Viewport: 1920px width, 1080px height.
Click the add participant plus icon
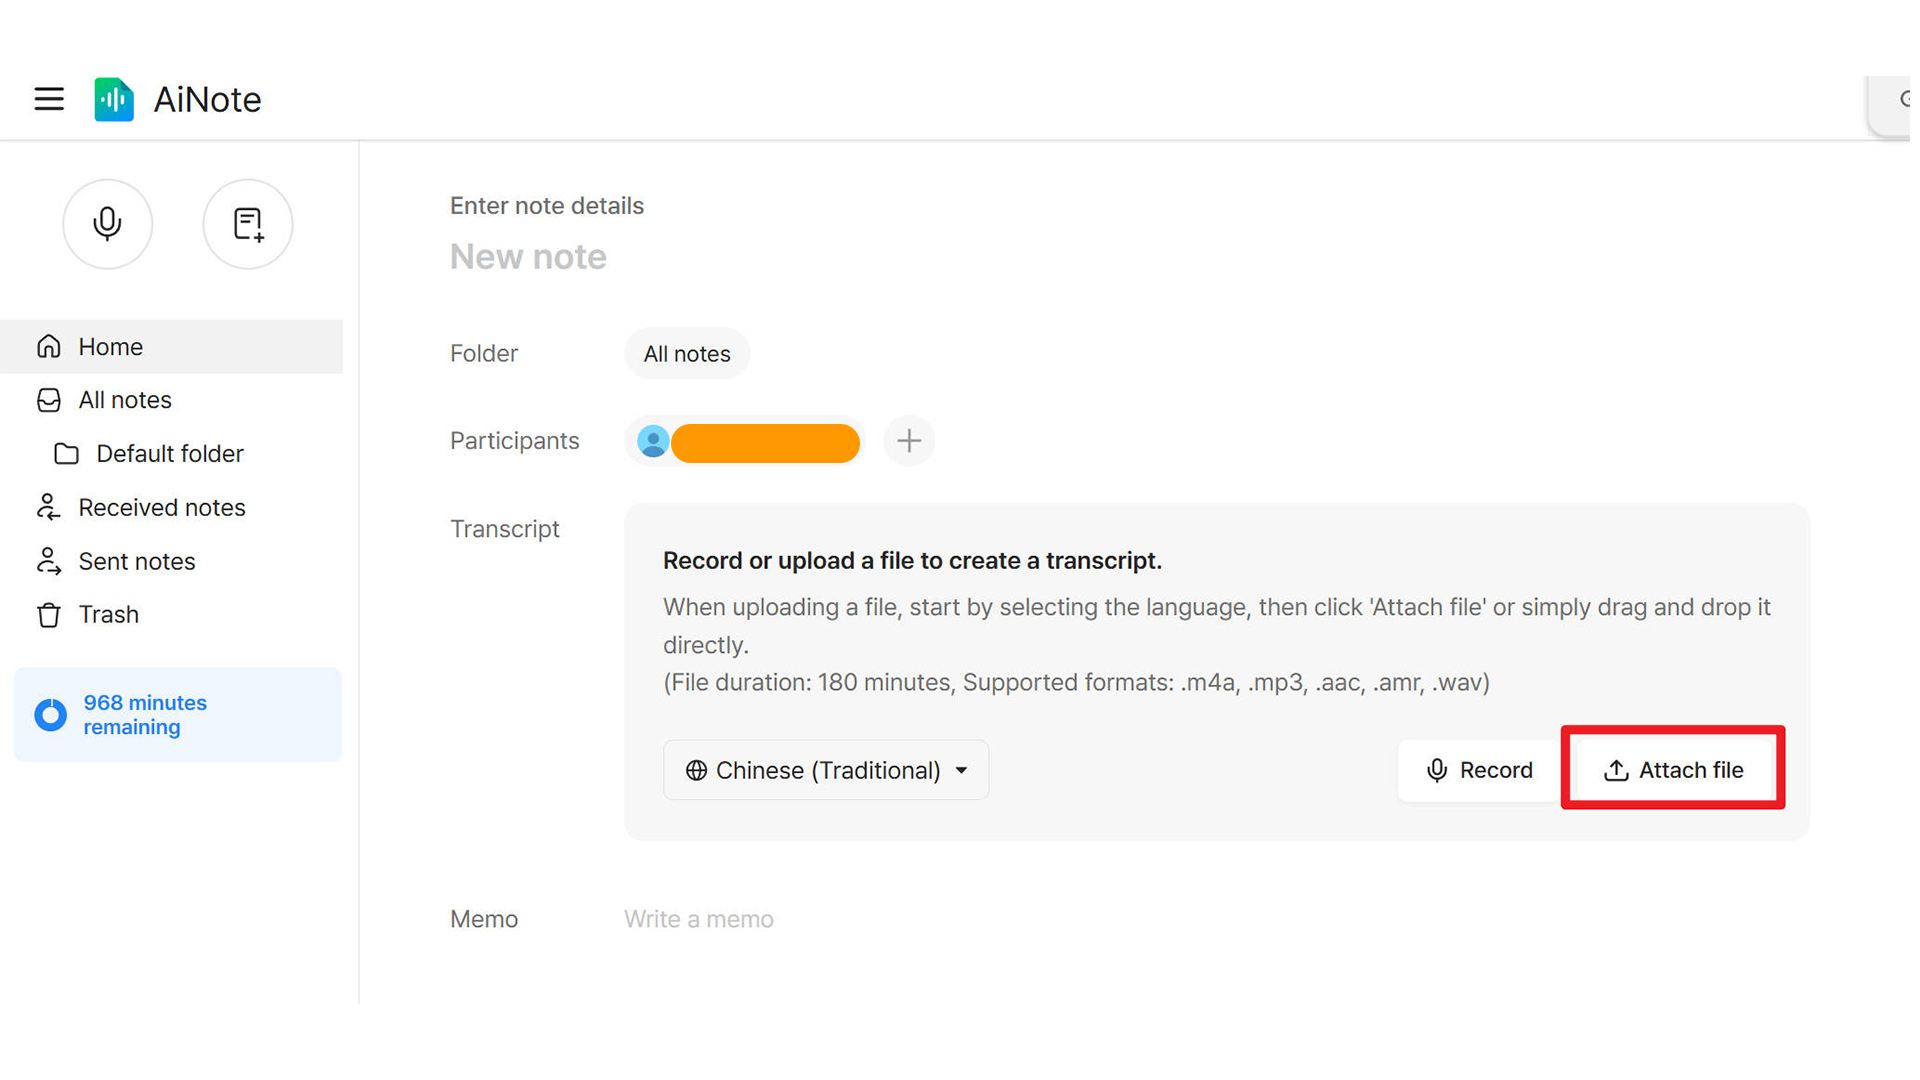(909, 441)
